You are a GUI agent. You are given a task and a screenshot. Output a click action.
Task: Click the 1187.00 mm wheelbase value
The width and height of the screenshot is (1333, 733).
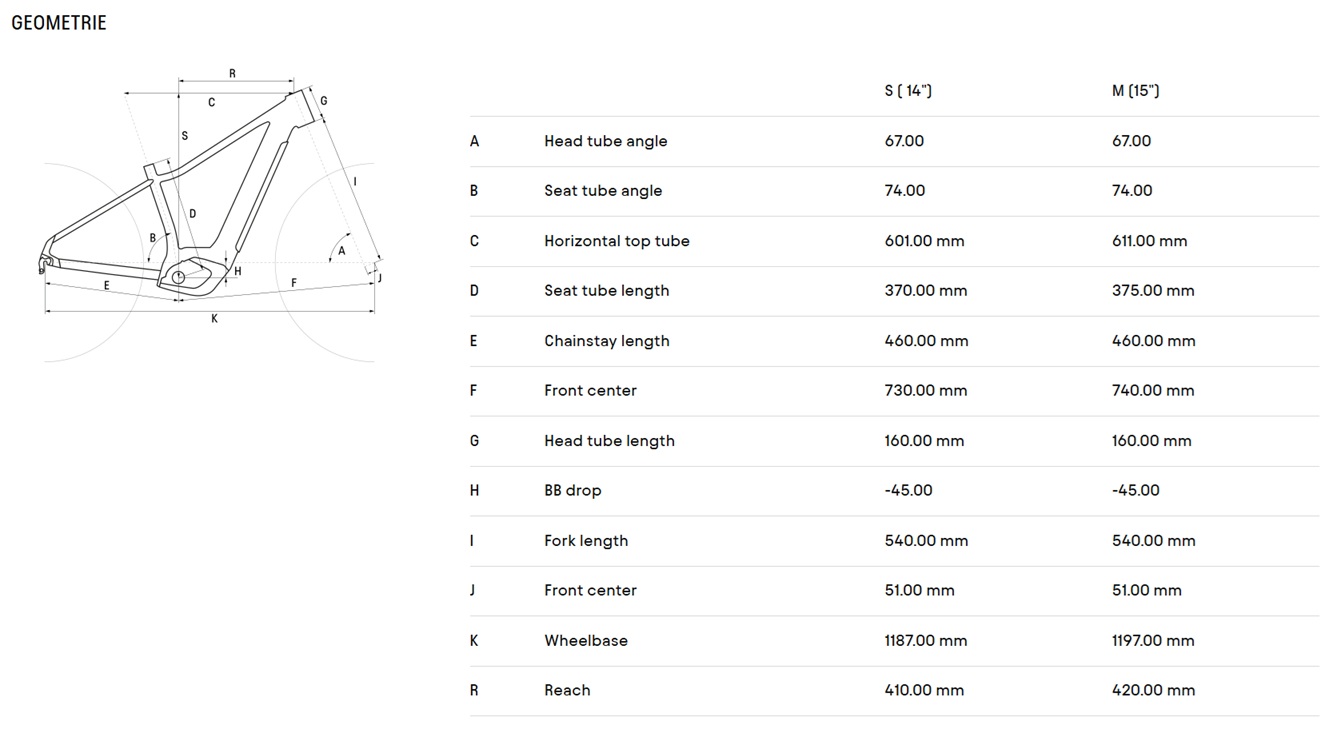coord(926,641)
